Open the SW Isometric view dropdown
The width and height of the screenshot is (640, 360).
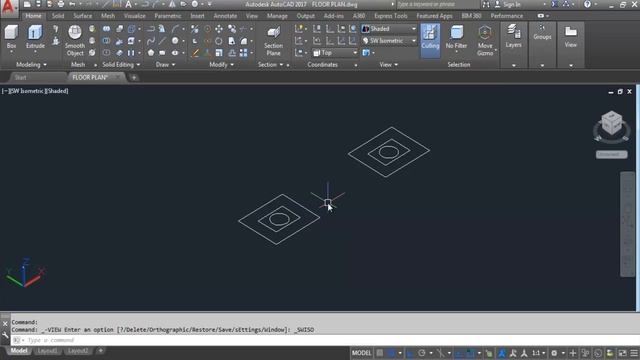389,41
